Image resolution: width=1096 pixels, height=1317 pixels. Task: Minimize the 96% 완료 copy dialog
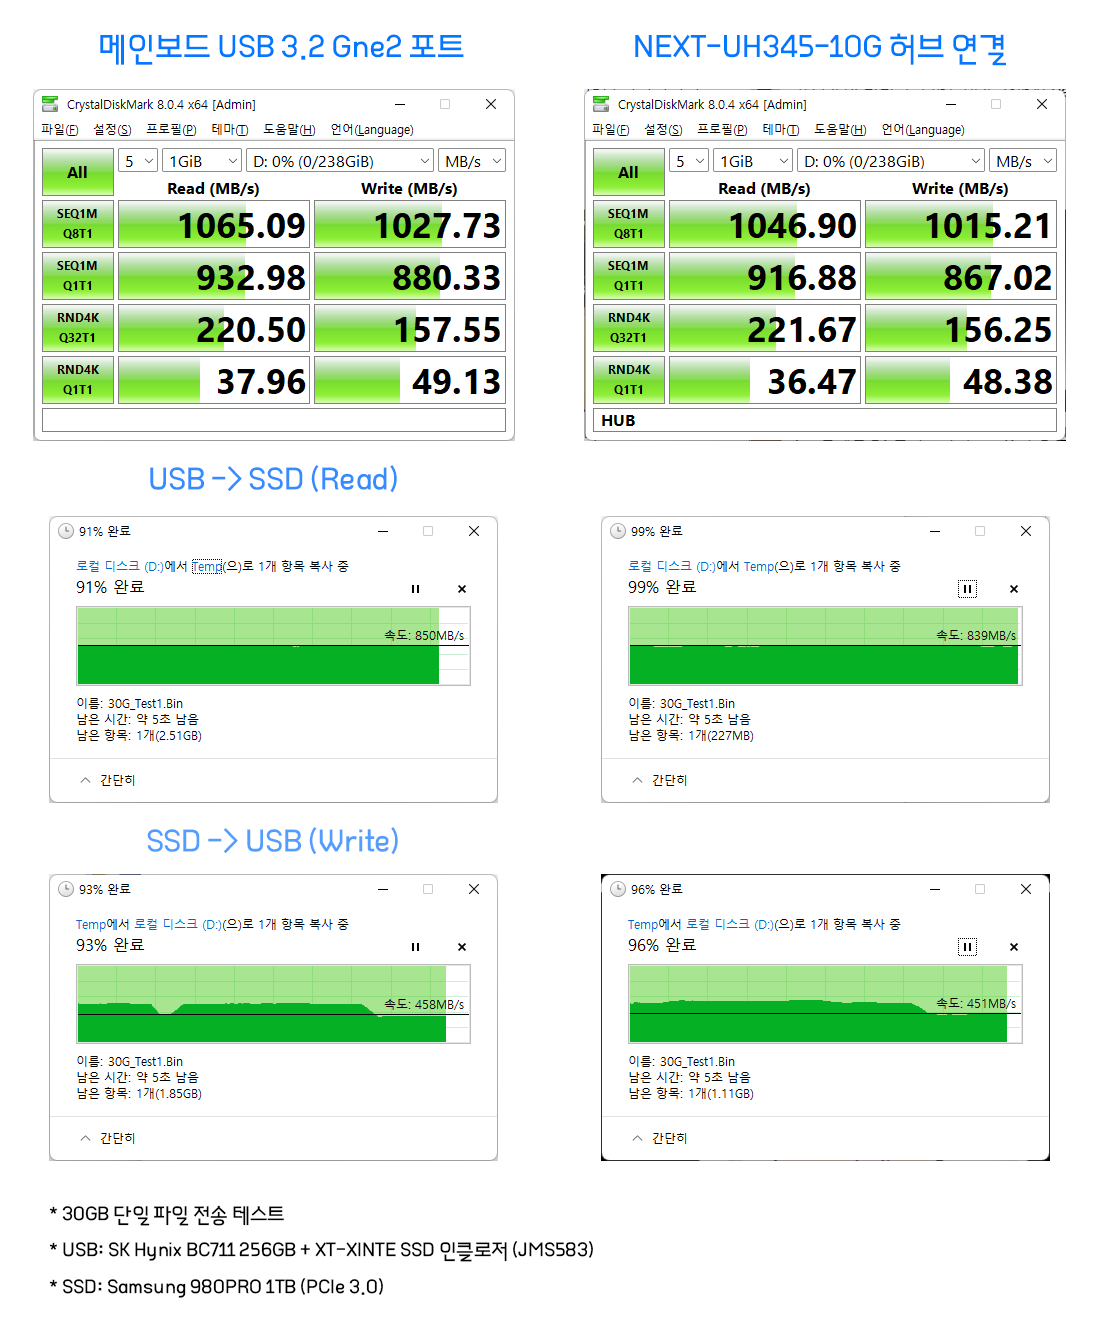click(935, 889)
